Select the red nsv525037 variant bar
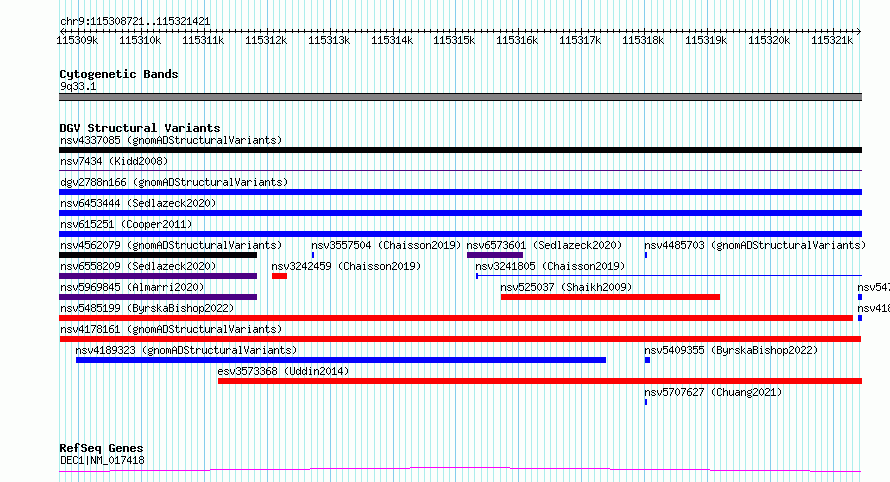 [610, 297]
